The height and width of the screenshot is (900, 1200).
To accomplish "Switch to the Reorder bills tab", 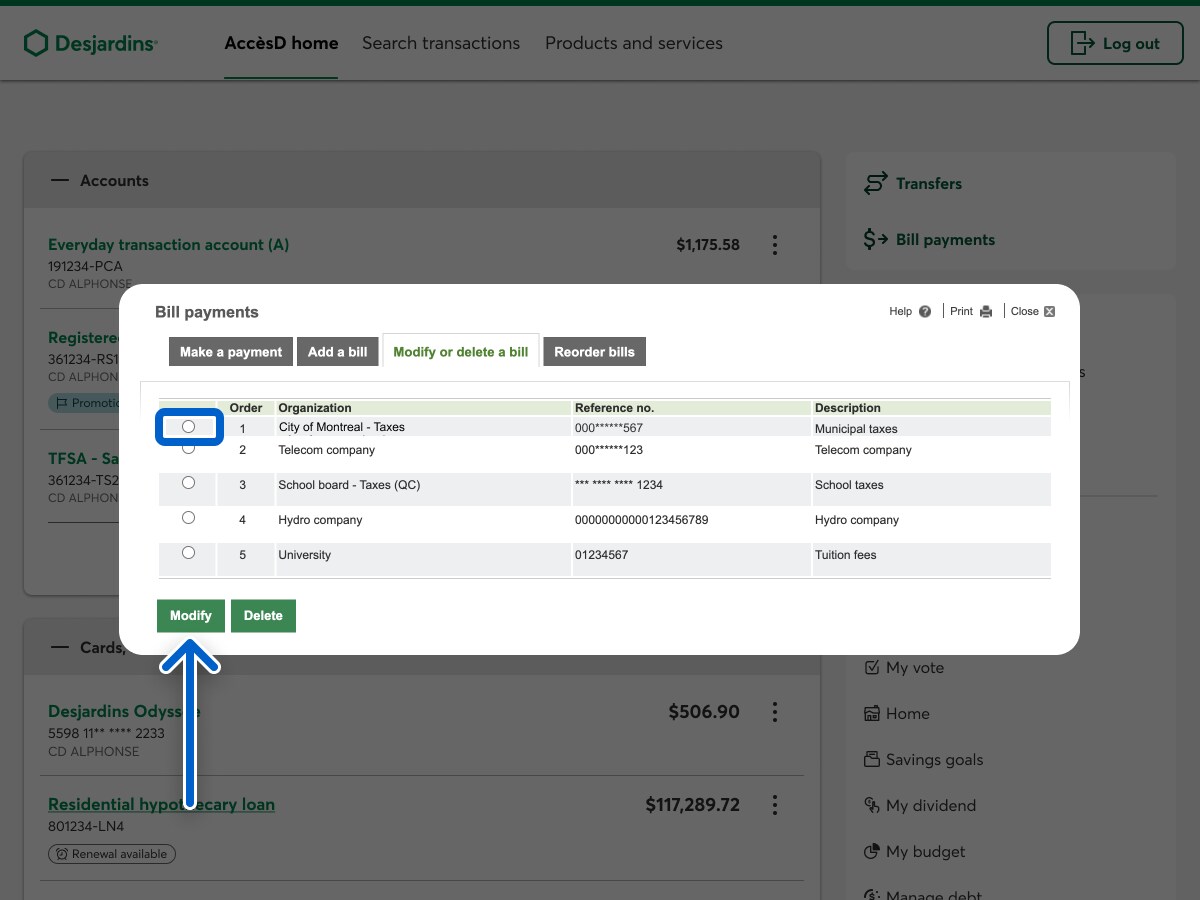I will [x=594, y=352].
